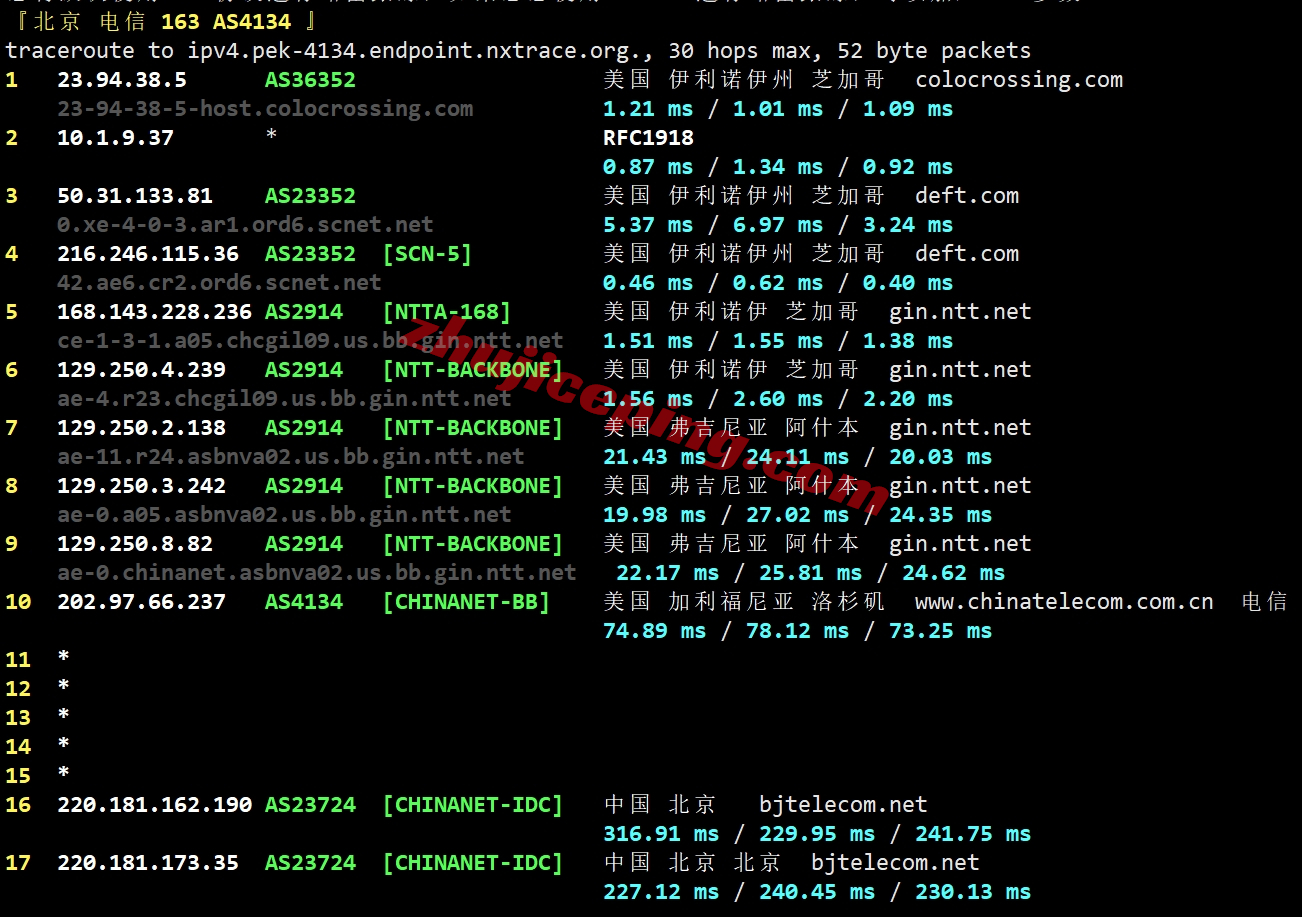Screen dimensions: 1302x917
Task: Click the IP address 129.250.2.138
Action: point(141,428)
